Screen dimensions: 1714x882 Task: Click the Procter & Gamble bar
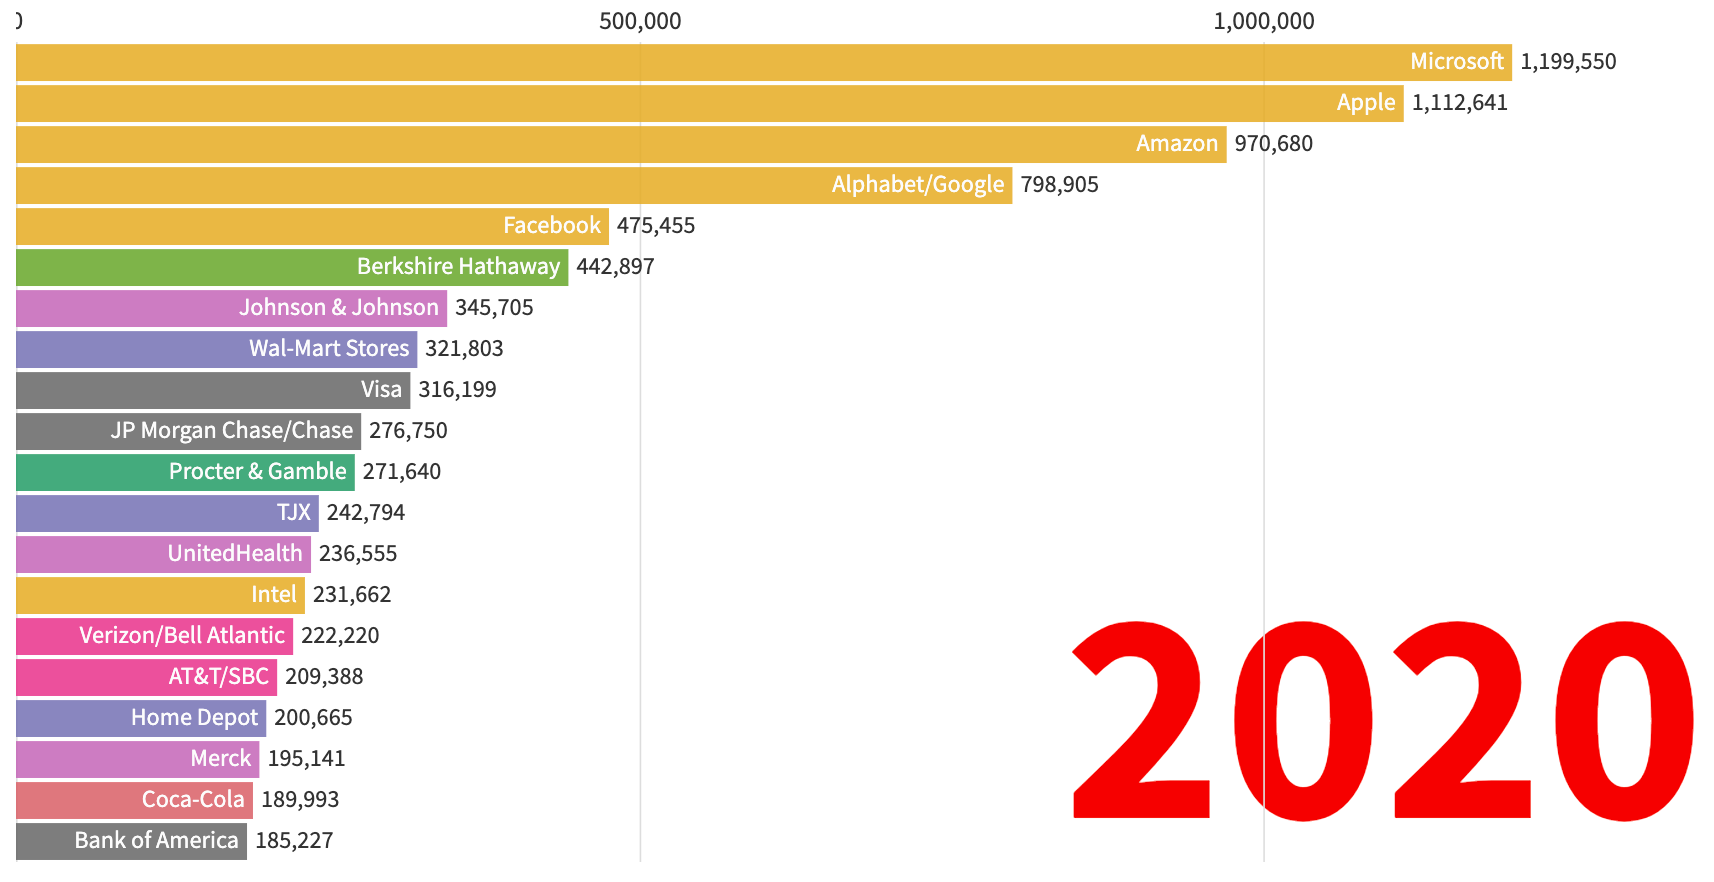click(x=185, y=472)
